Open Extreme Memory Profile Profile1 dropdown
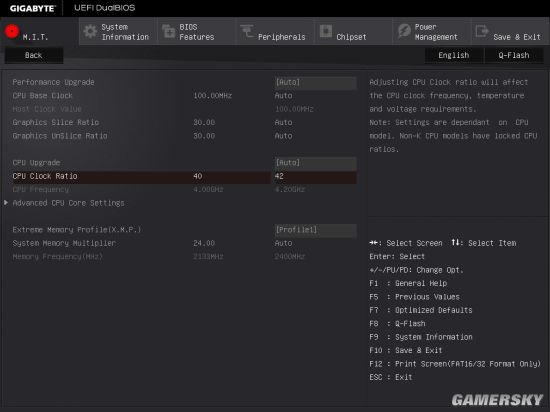 (x=315, y=230)
